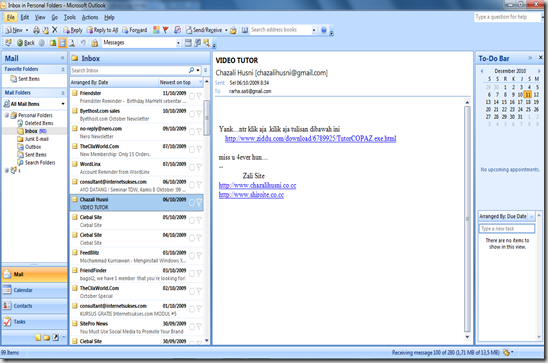Click the reading pane scrollbar thumb
Screen dimensions: 548x363
[467, 219]
